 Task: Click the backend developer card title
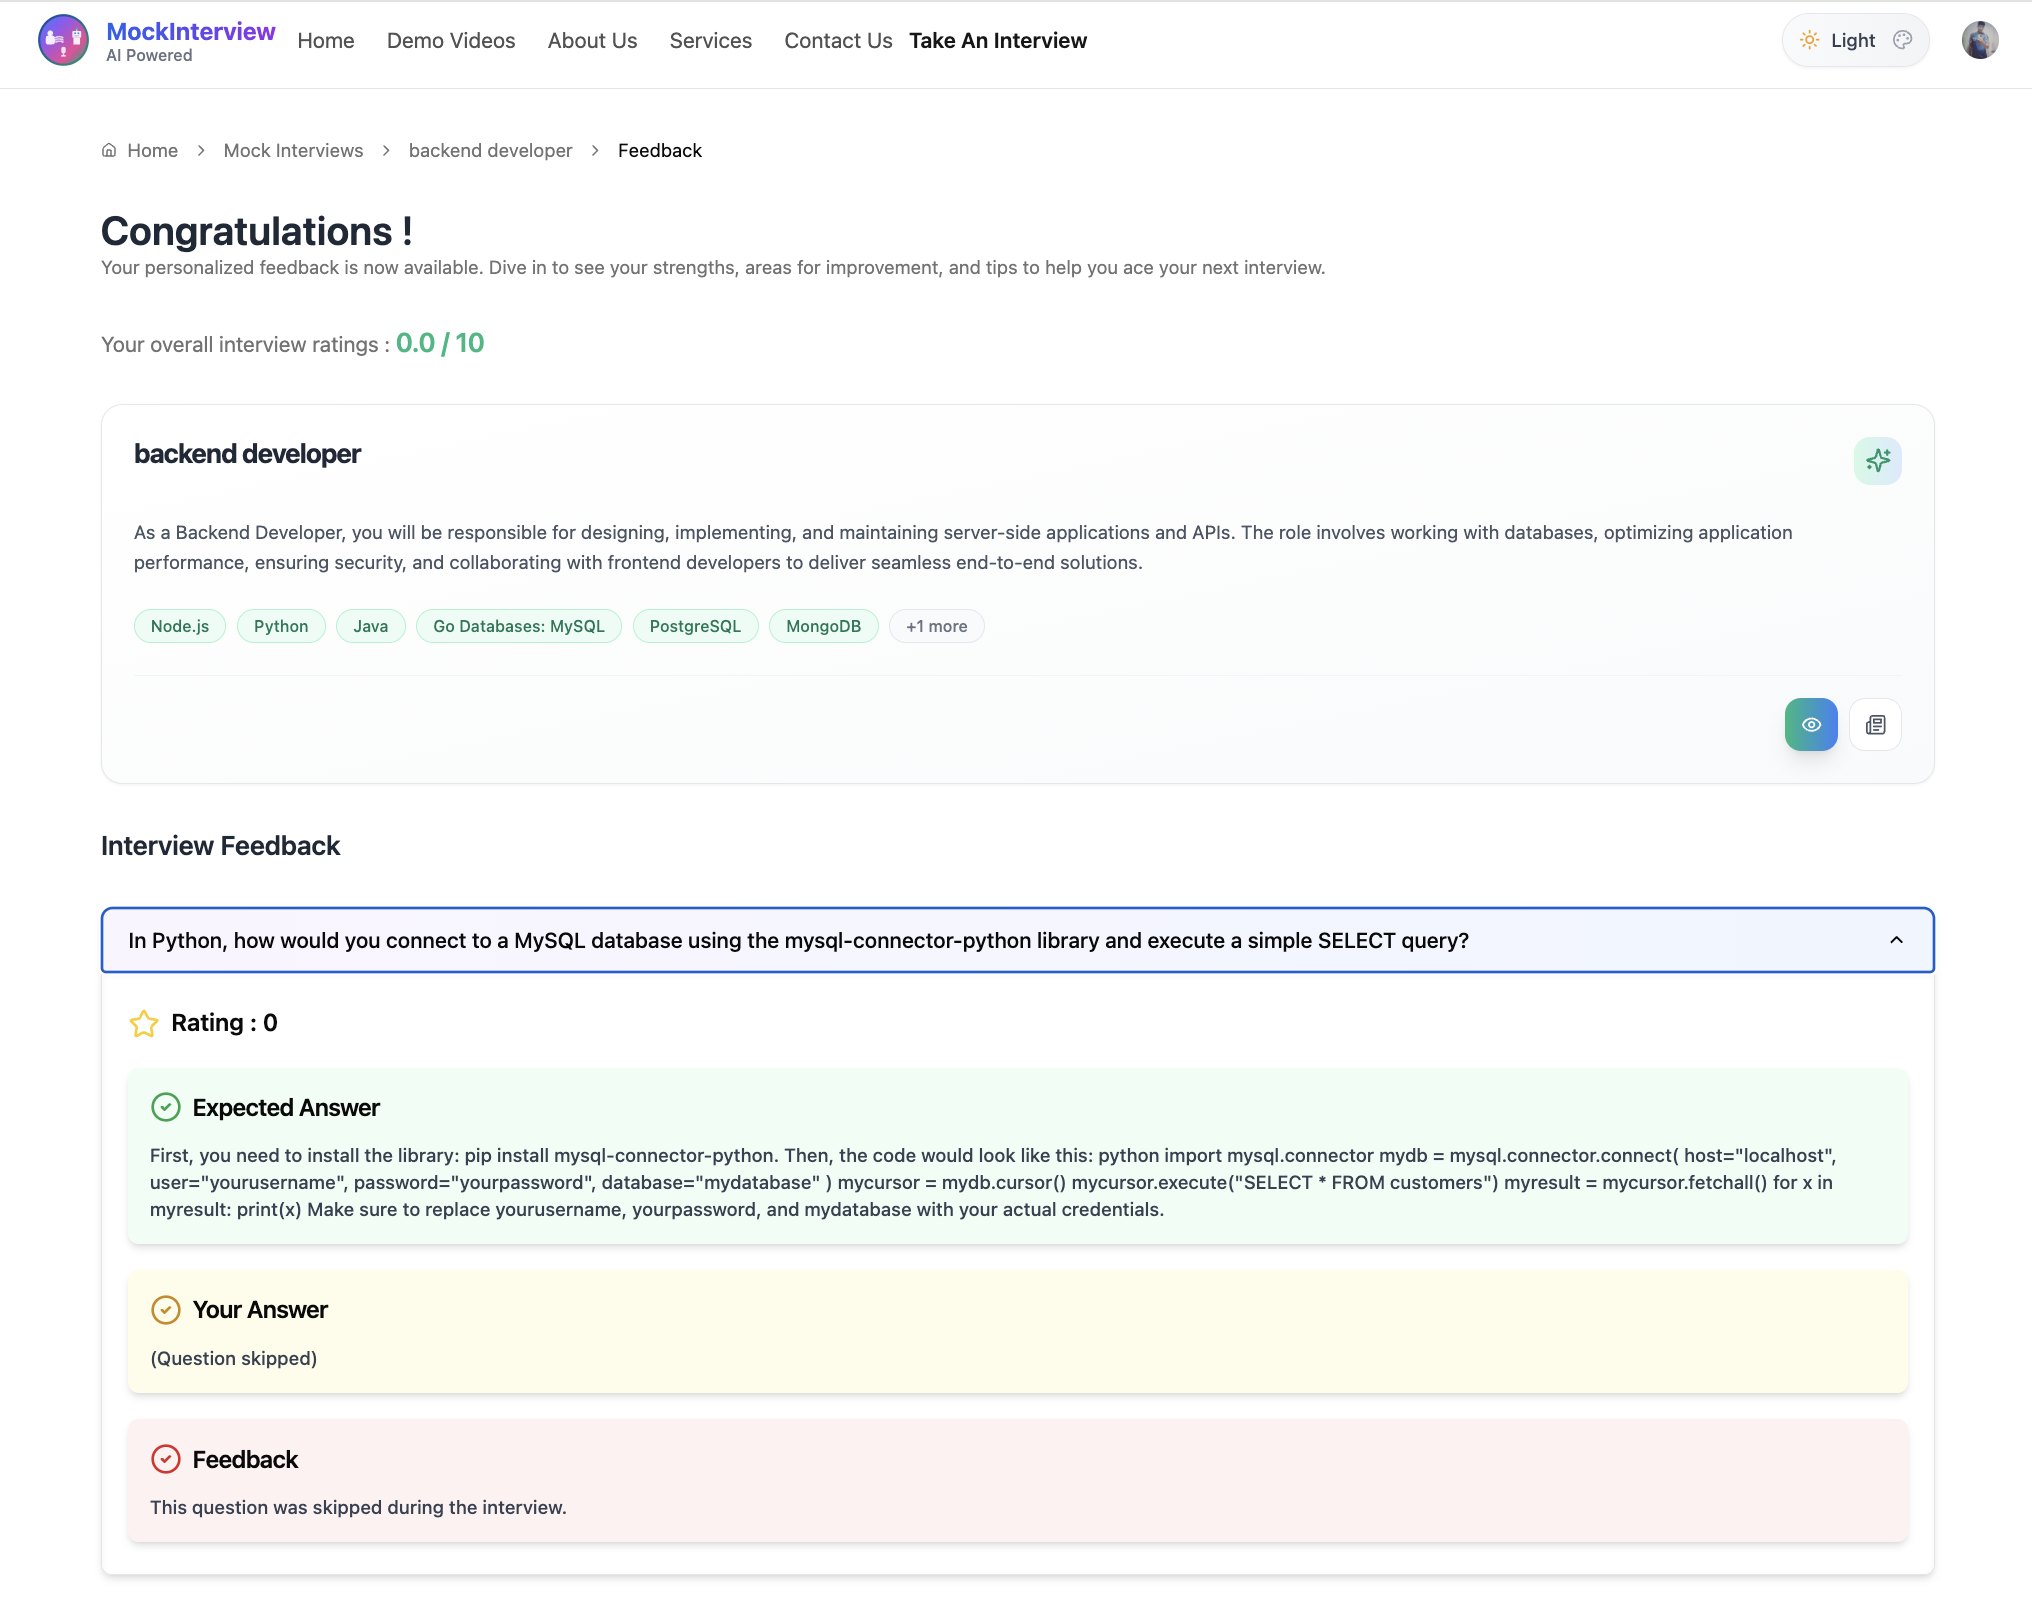(x=247, y=454)
